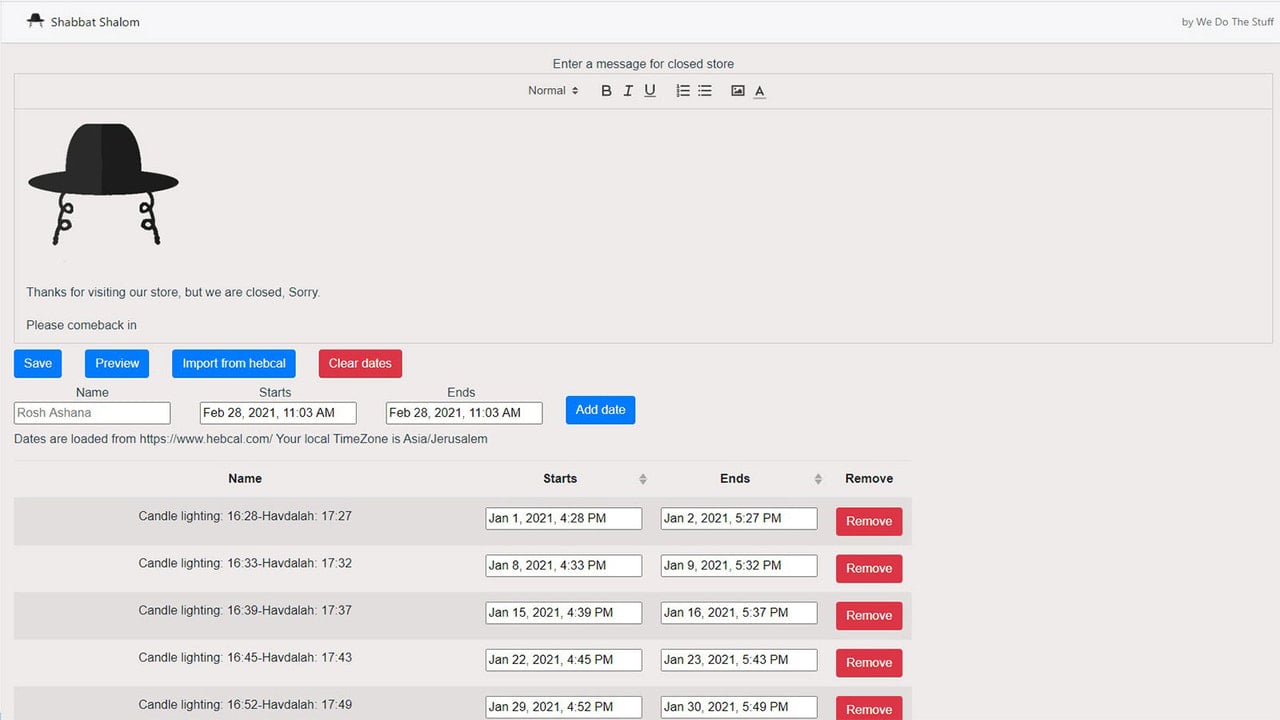Focus the Rosh Ashana name field
This screenshot has width=1280, height=720.
point(92,413)
